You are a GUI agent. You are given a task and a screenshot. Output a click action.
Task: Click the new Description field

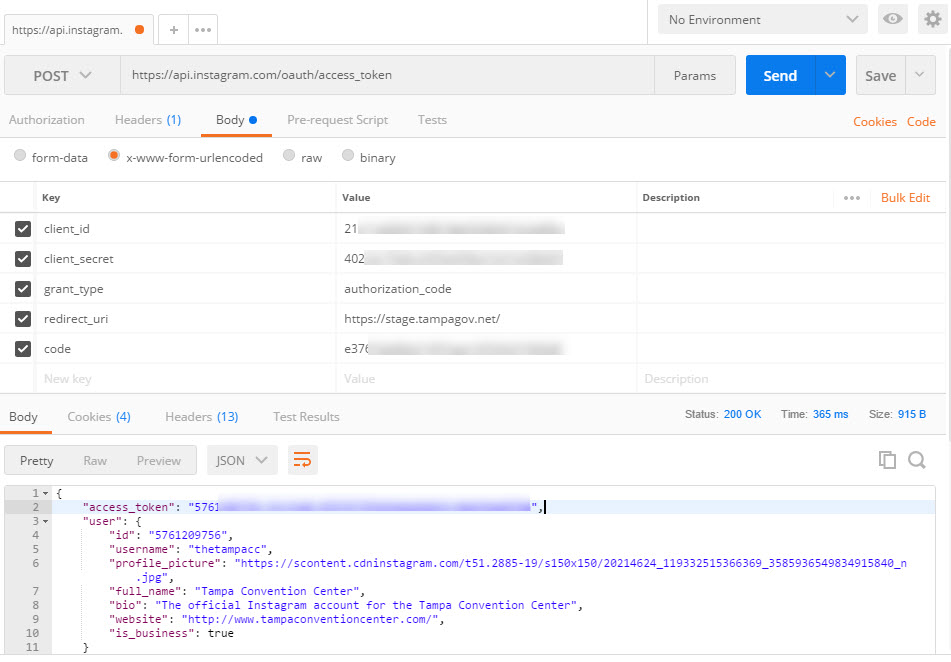pos(791,379)
